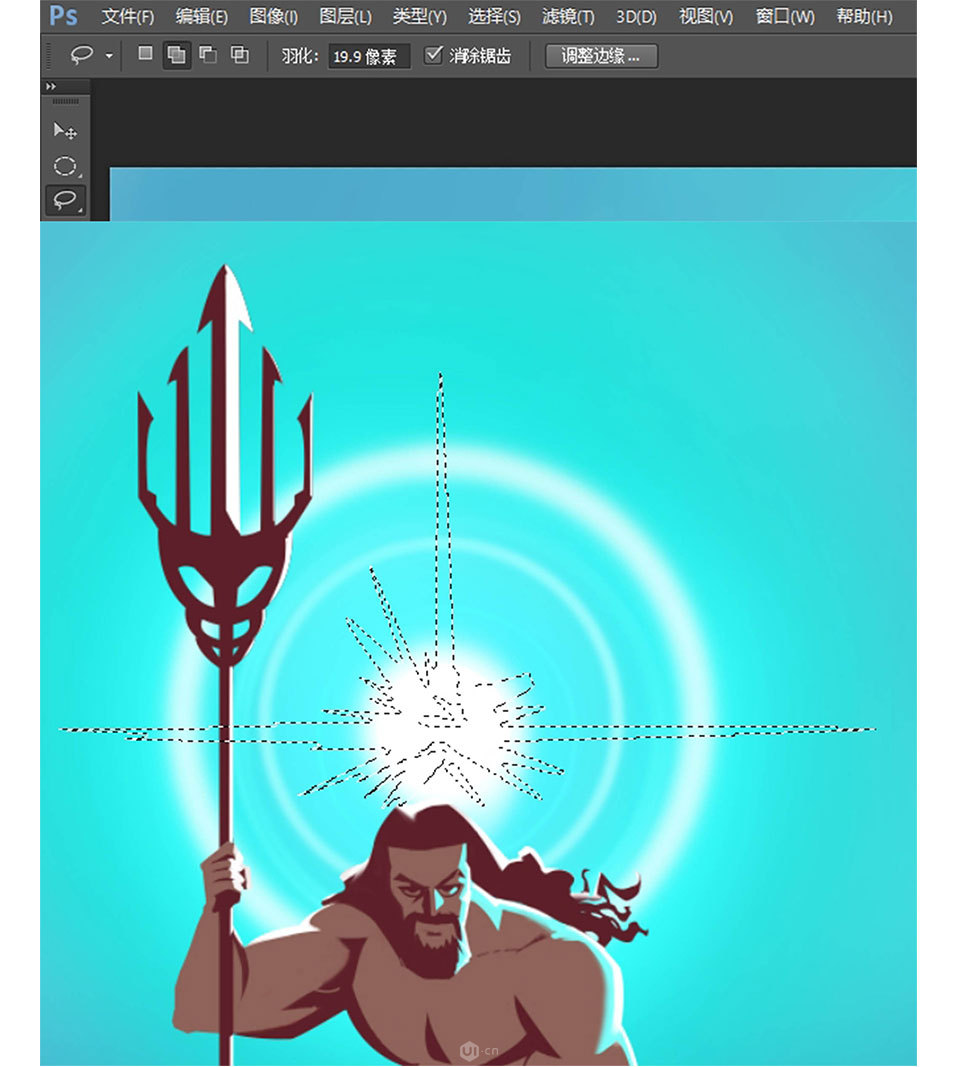Open the 帮助(H) menu

[864, 16]
